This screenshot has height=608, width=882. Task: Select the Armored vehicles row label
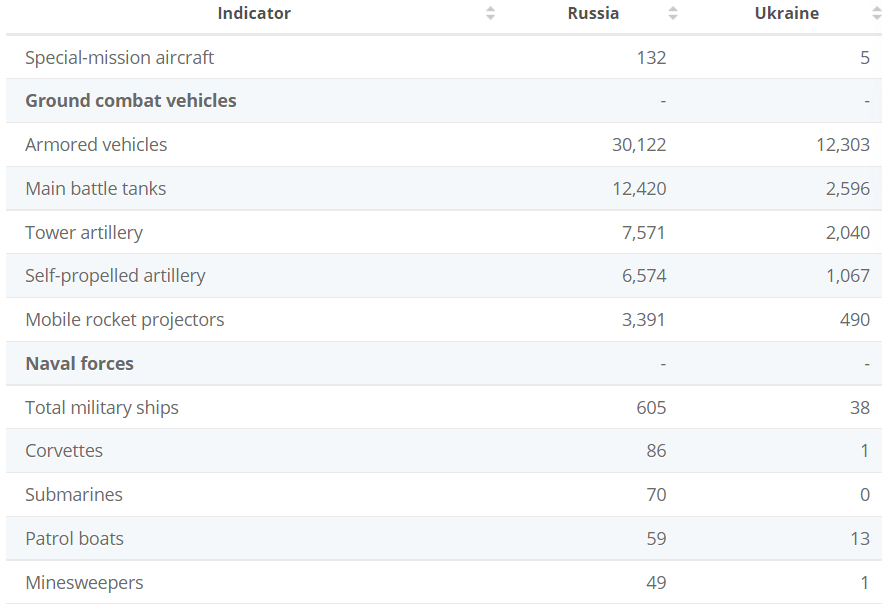tap(96, 145)
